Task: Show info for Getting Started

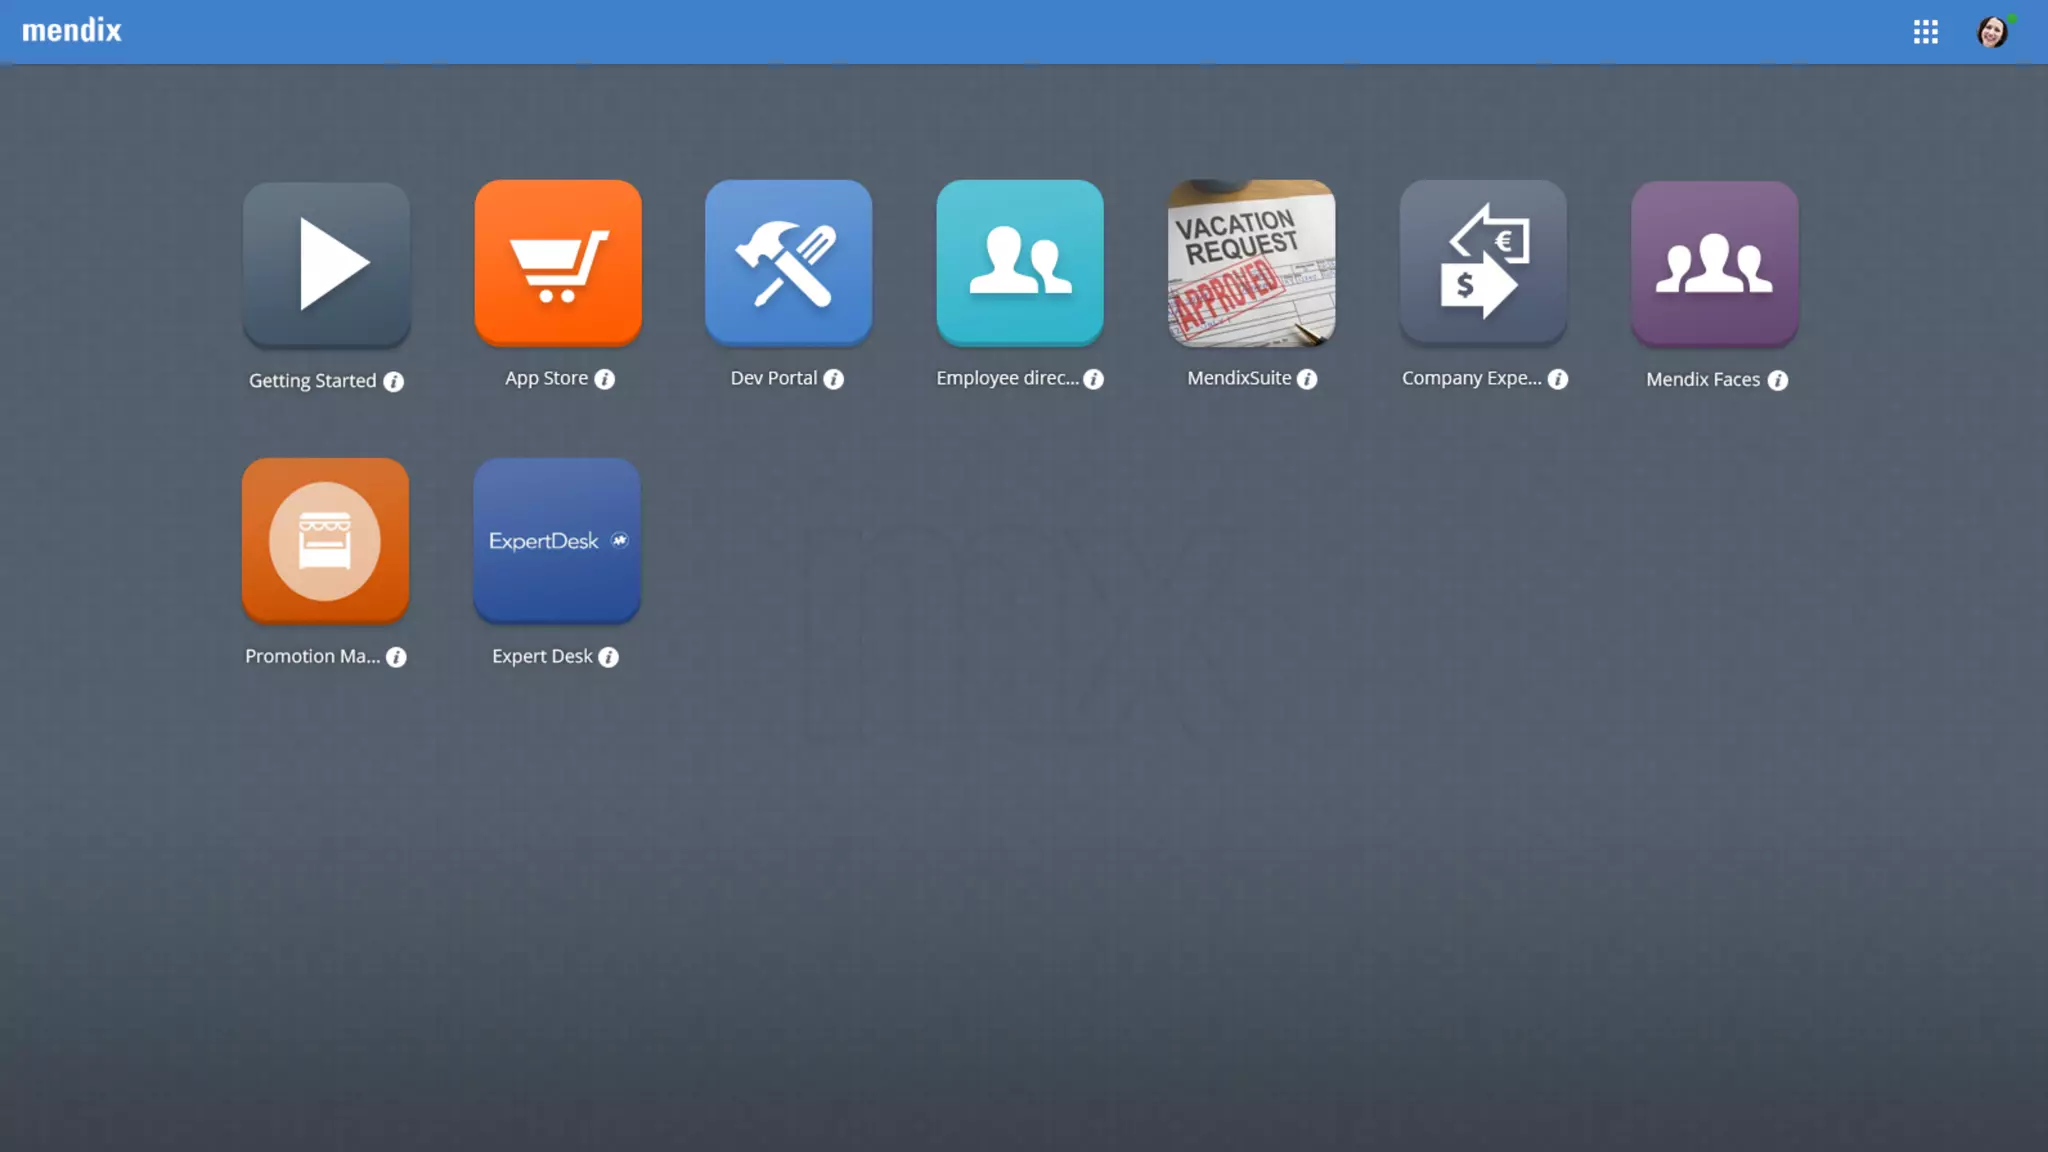Action: (394, 382)
